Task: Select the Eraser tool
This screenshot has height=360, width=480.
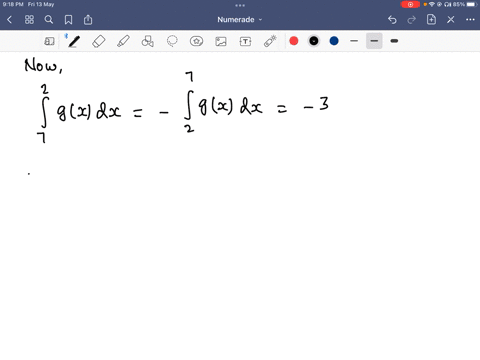Action: (x=99, y=41)
